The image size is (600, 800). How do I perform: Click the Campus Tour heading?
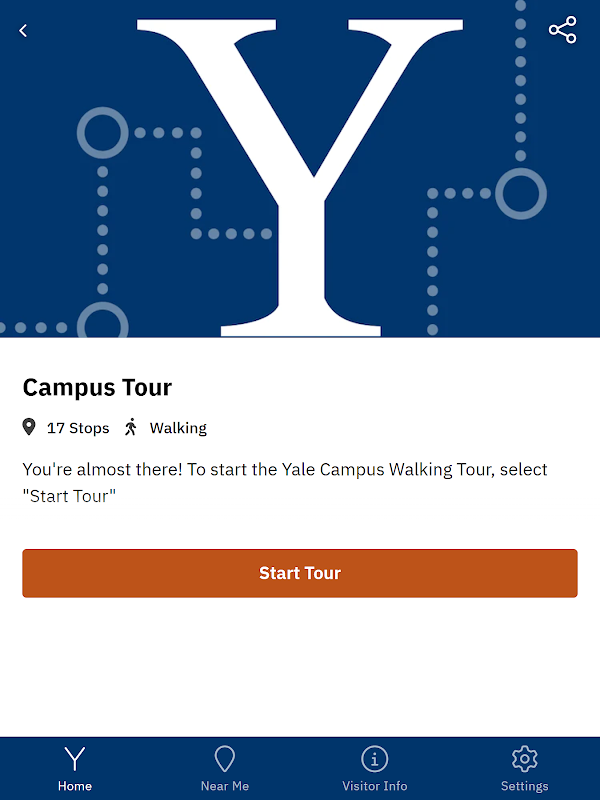(97, 387)
